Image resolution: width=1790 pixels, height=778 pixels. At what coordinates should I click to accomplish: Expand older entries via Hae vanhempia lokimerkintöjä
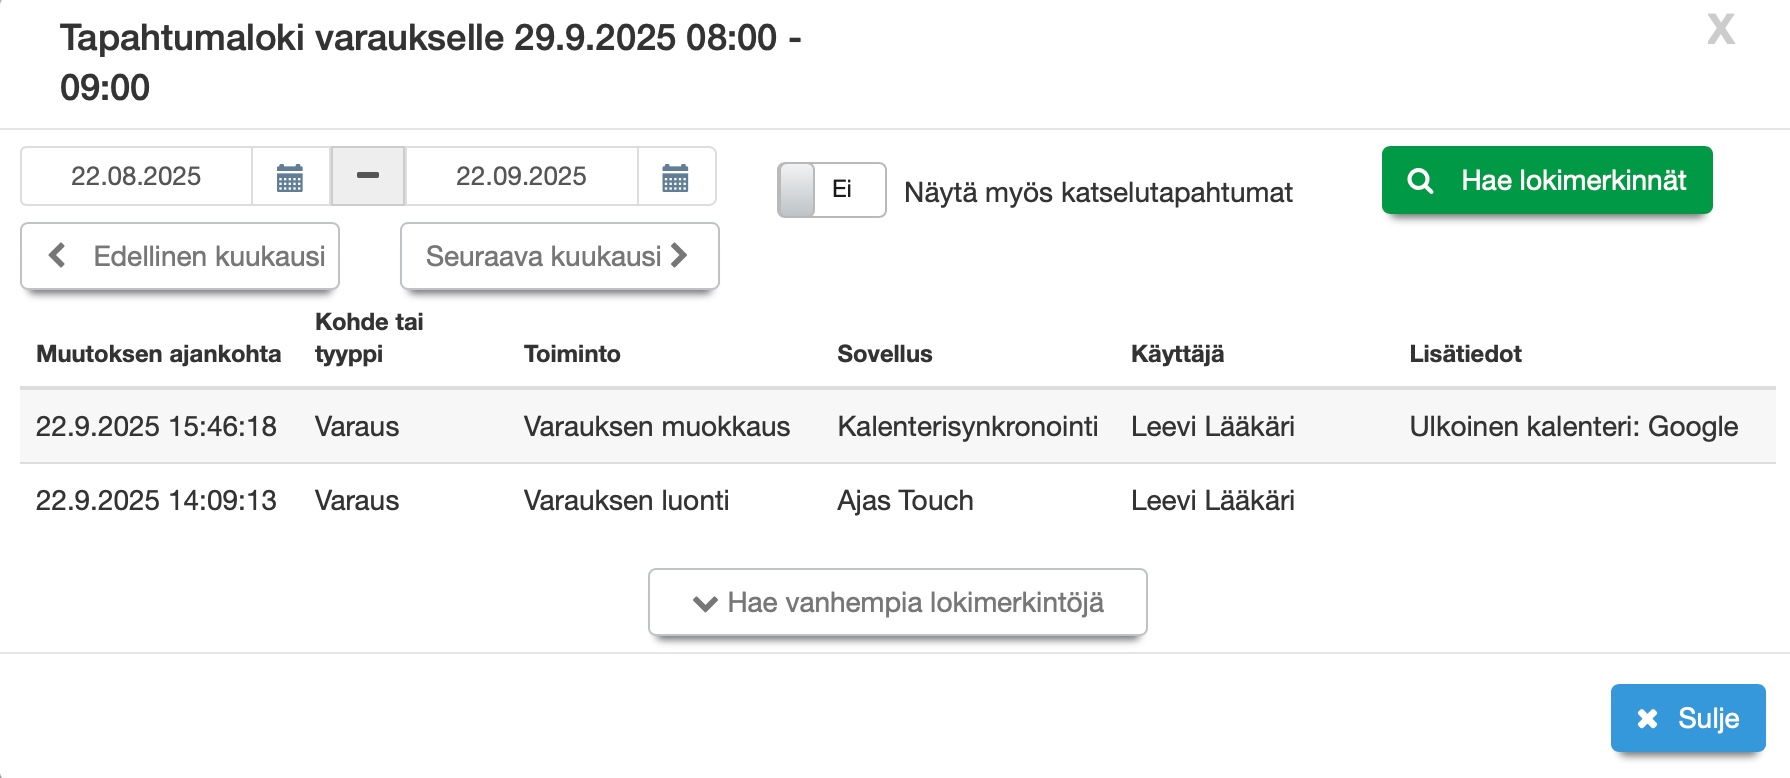897,602
